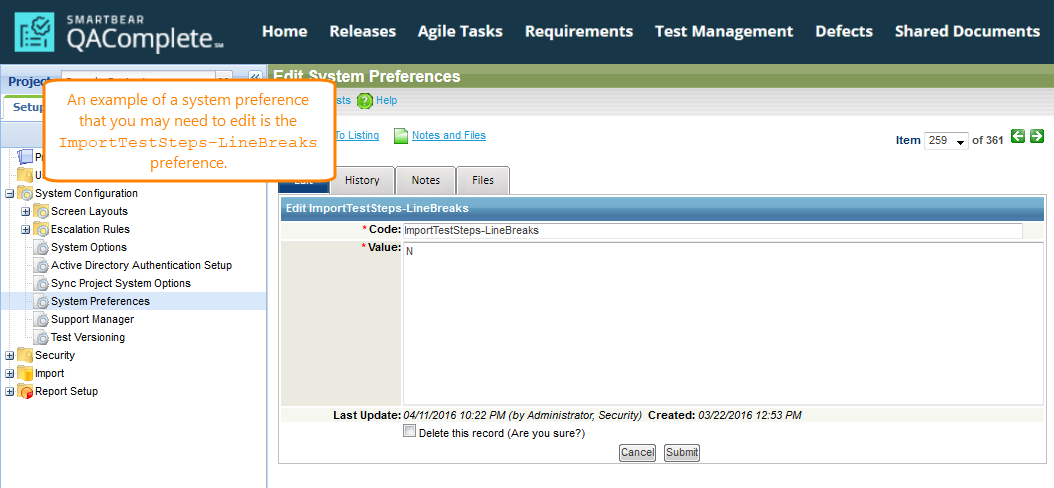The height and width of the screenshot is (488, 1054).
Task: Click the QAComplete logo icon
Action: point(34,32)
